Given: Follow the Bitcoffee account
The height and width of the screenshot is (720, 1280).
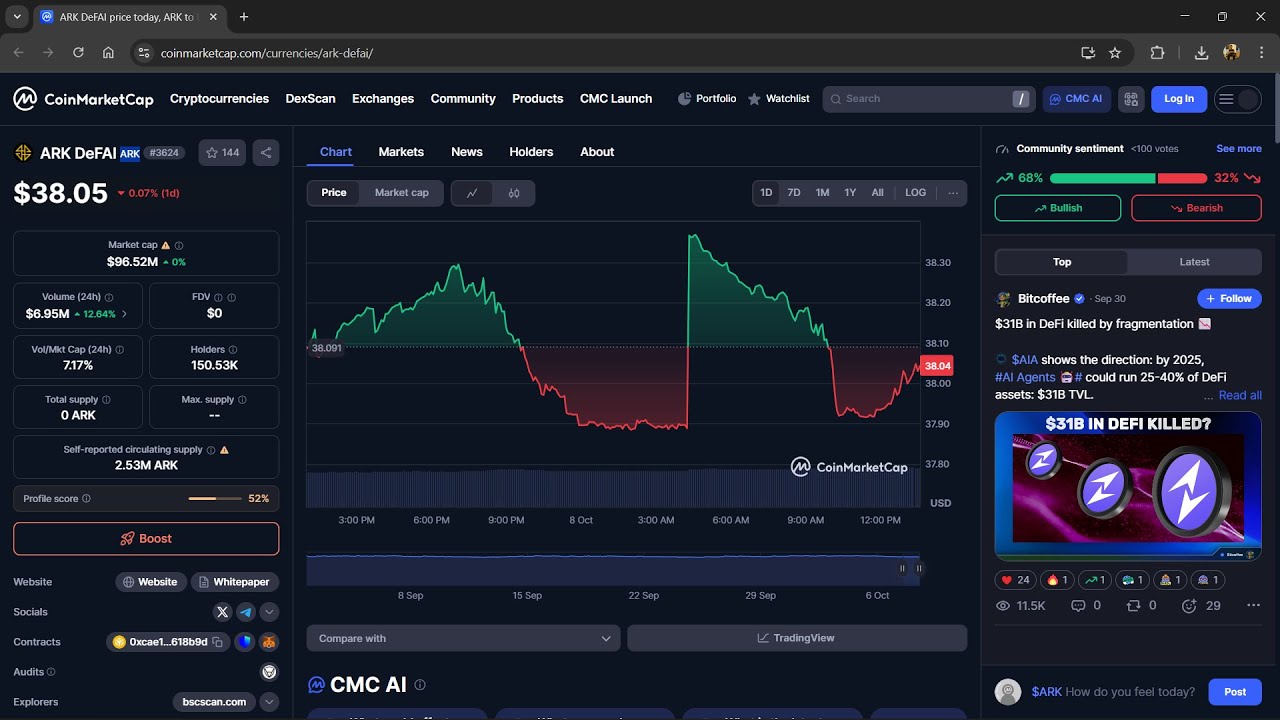Looking at the screenshot, I should pyautogui.click(x=1229, y=299).
